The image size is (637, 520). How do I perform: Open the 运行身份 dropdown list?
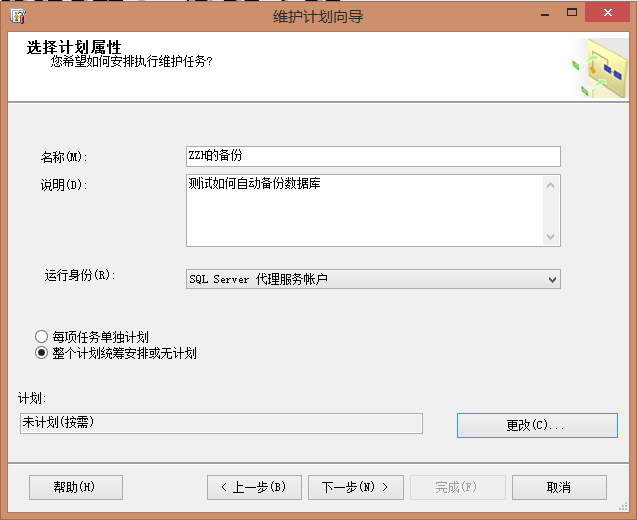(373, 279)
